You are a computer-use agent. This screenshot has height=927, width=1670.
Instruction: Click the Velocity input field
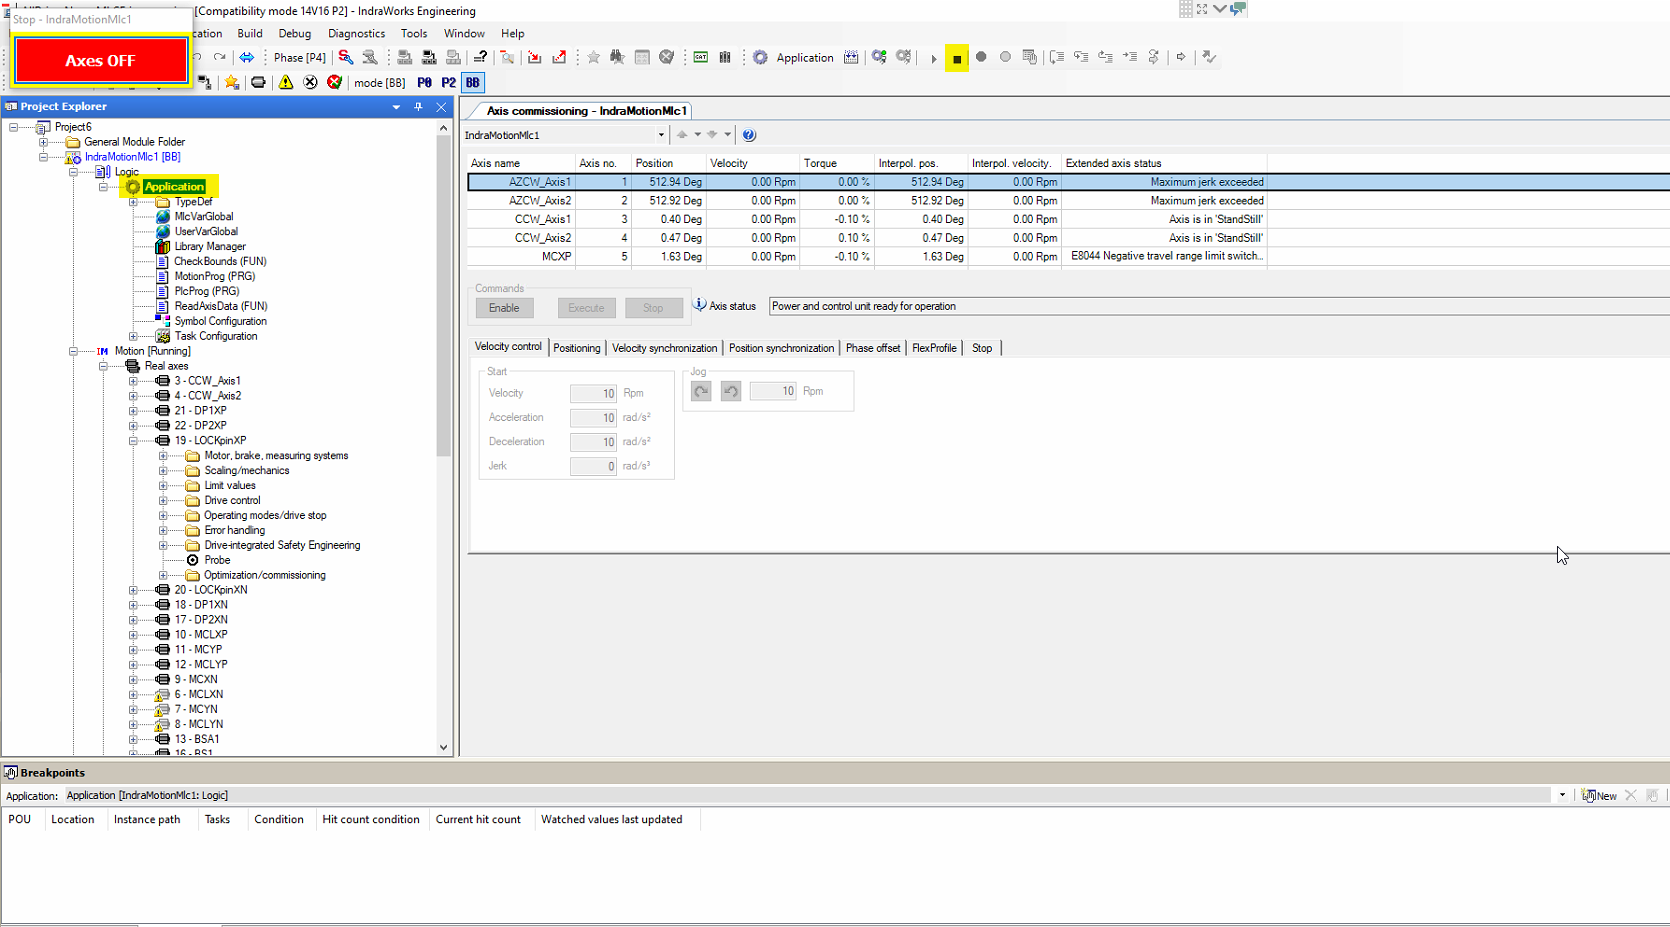tap(593, 393)
